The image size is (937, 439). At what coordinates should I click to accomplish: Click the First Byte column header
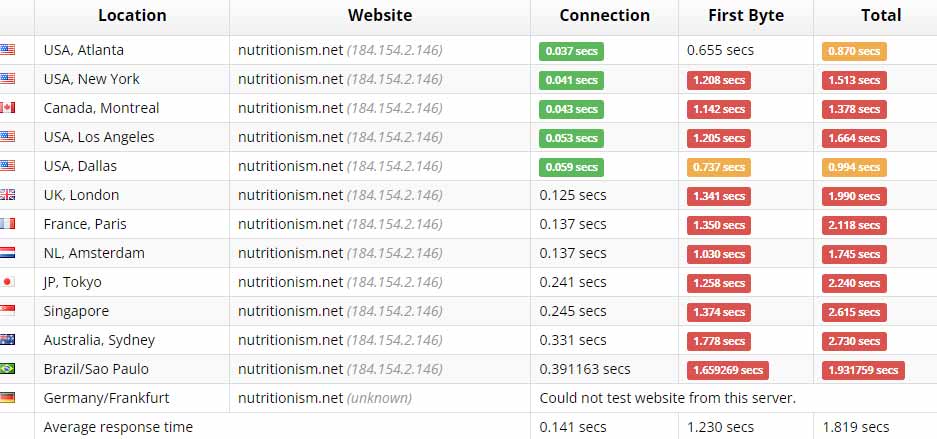745,15
